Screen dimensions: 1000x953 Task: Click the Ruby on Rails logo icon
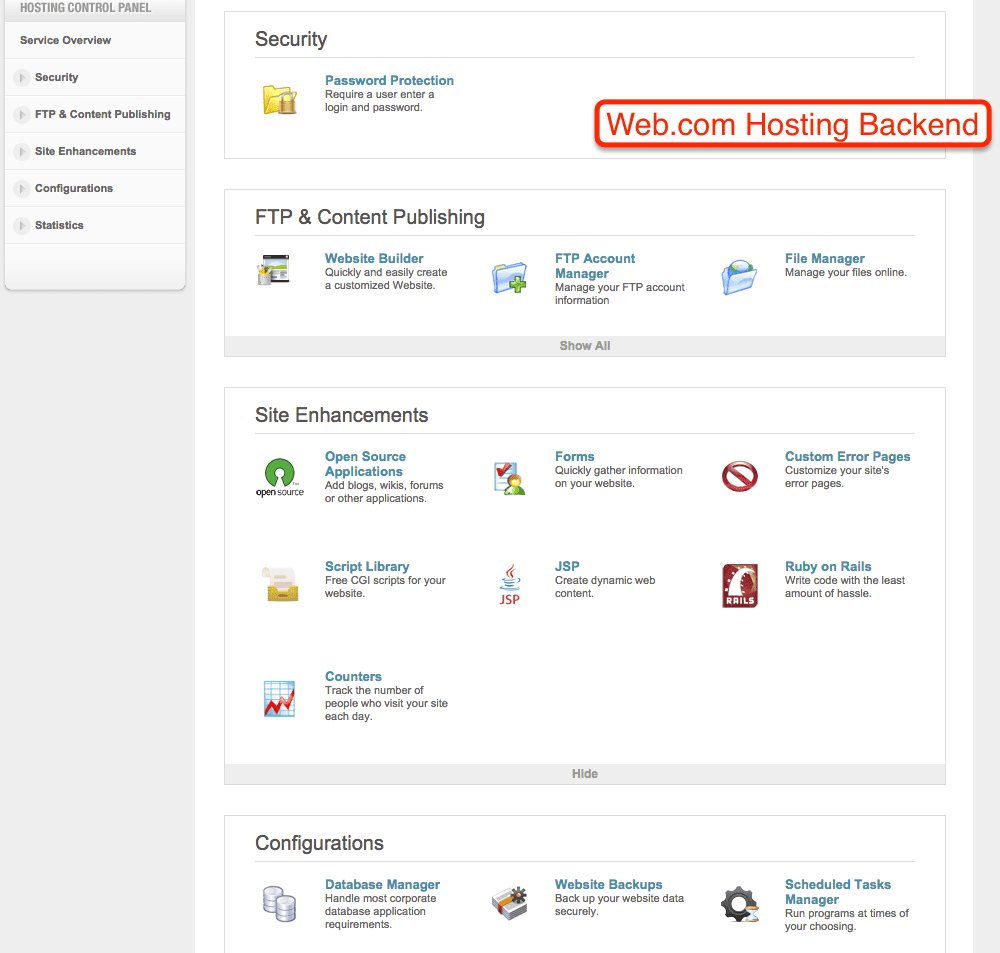pyautogui.click(x=740, y=586)
